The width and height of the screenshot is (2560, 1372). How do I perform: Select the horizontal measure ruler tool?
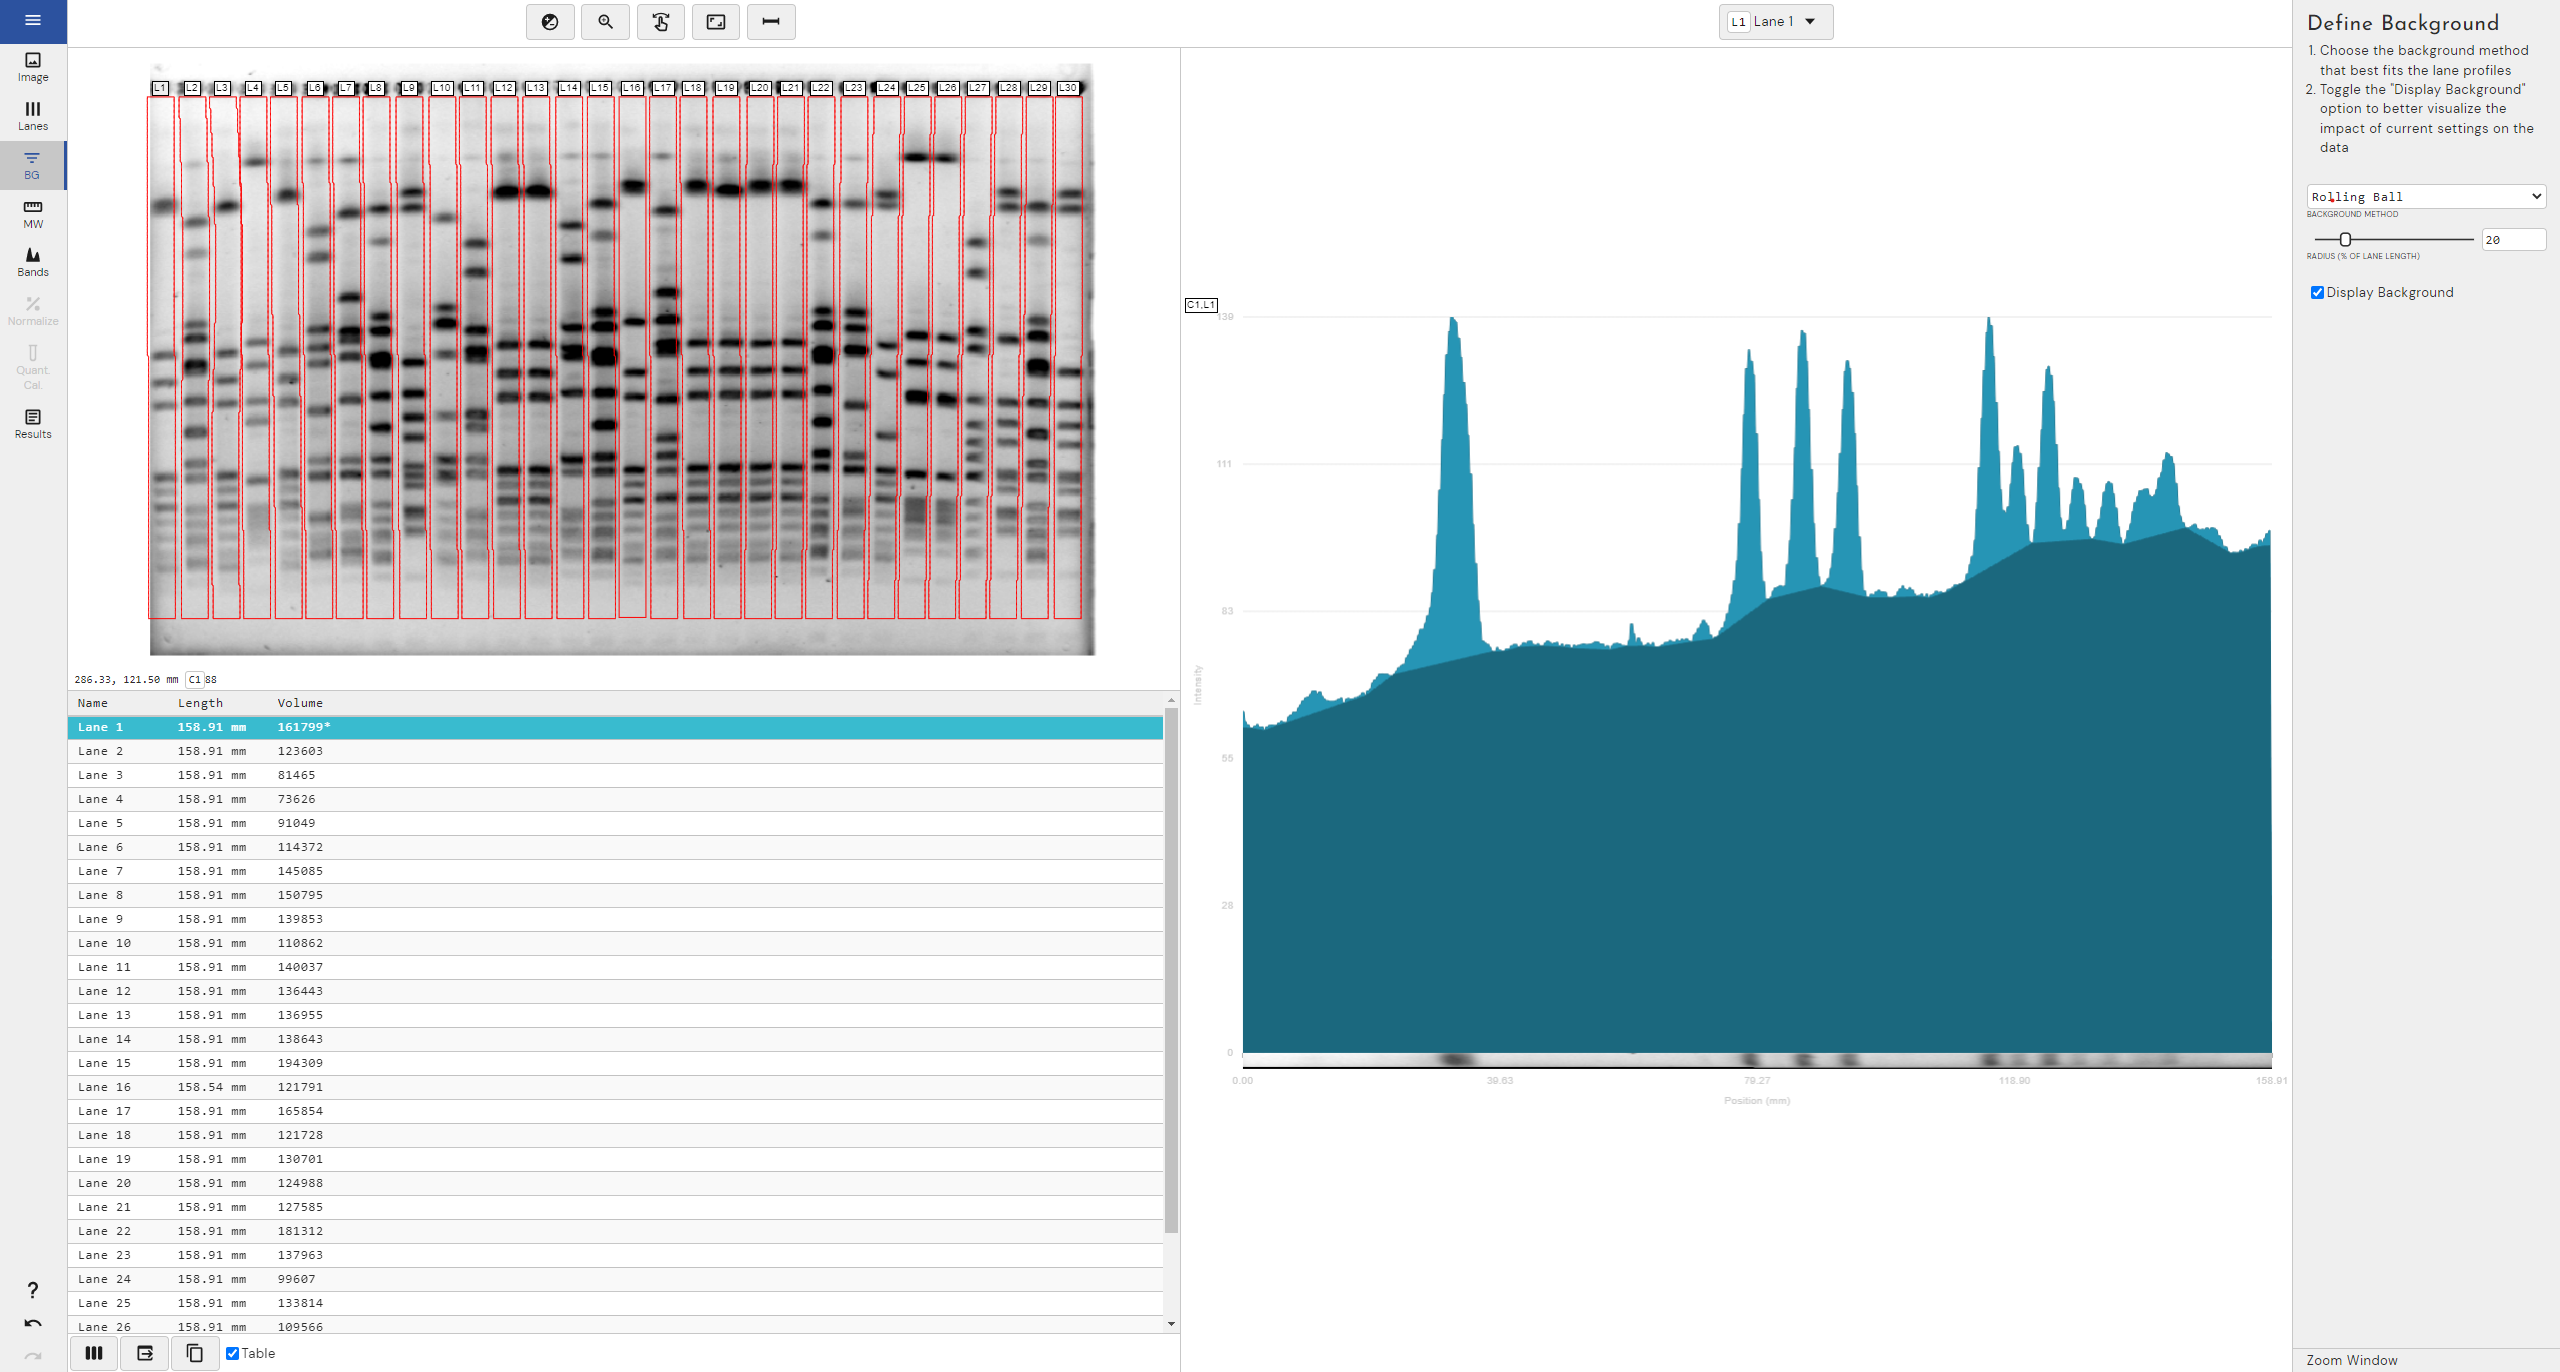pyautogui.click(x=771, y=22)
